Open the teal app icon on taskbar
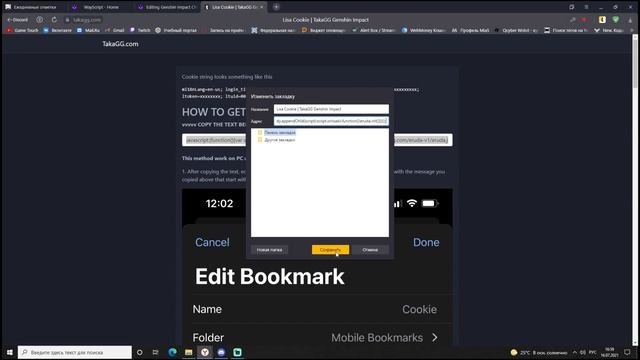 click(x=238, y=352)
